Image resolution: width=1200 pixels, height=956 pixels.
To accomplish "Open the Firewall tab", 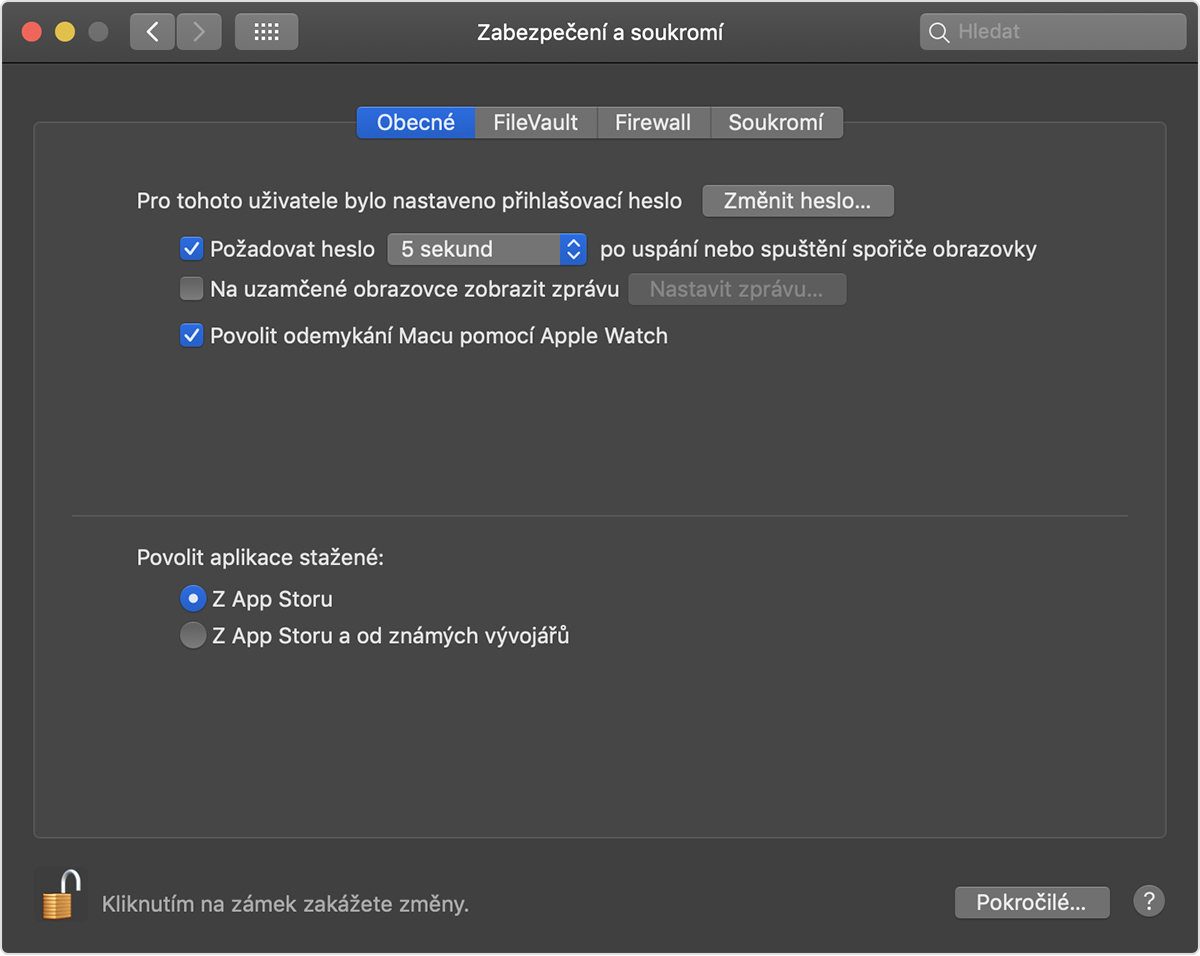I will coord(653,123).
